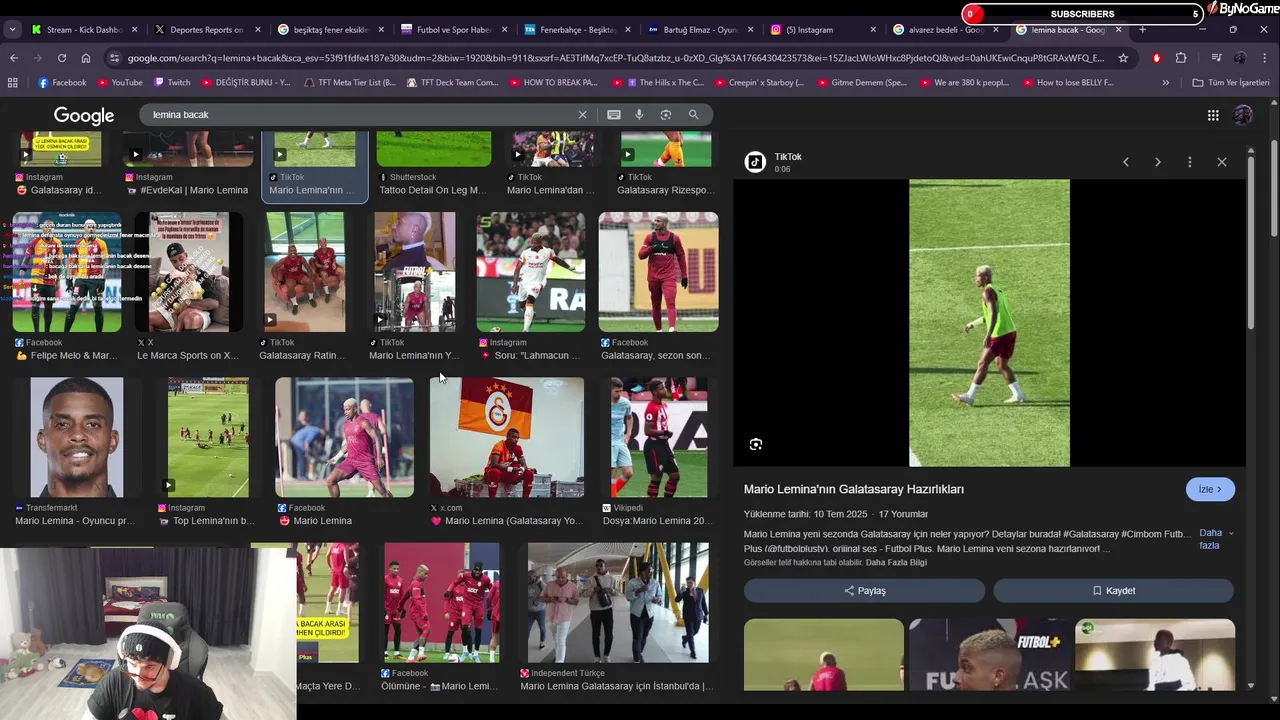Open the Chrome media control icon

[1216, 58]
